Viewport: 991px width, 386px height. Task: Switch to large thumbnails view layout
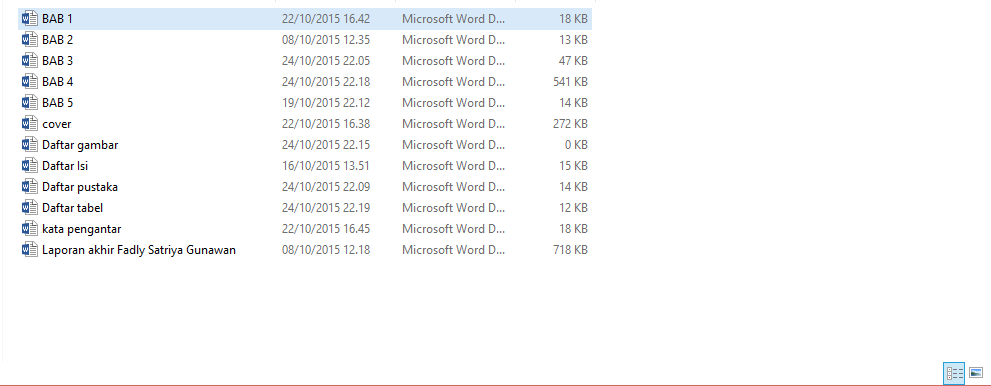(x=976, y=373)
